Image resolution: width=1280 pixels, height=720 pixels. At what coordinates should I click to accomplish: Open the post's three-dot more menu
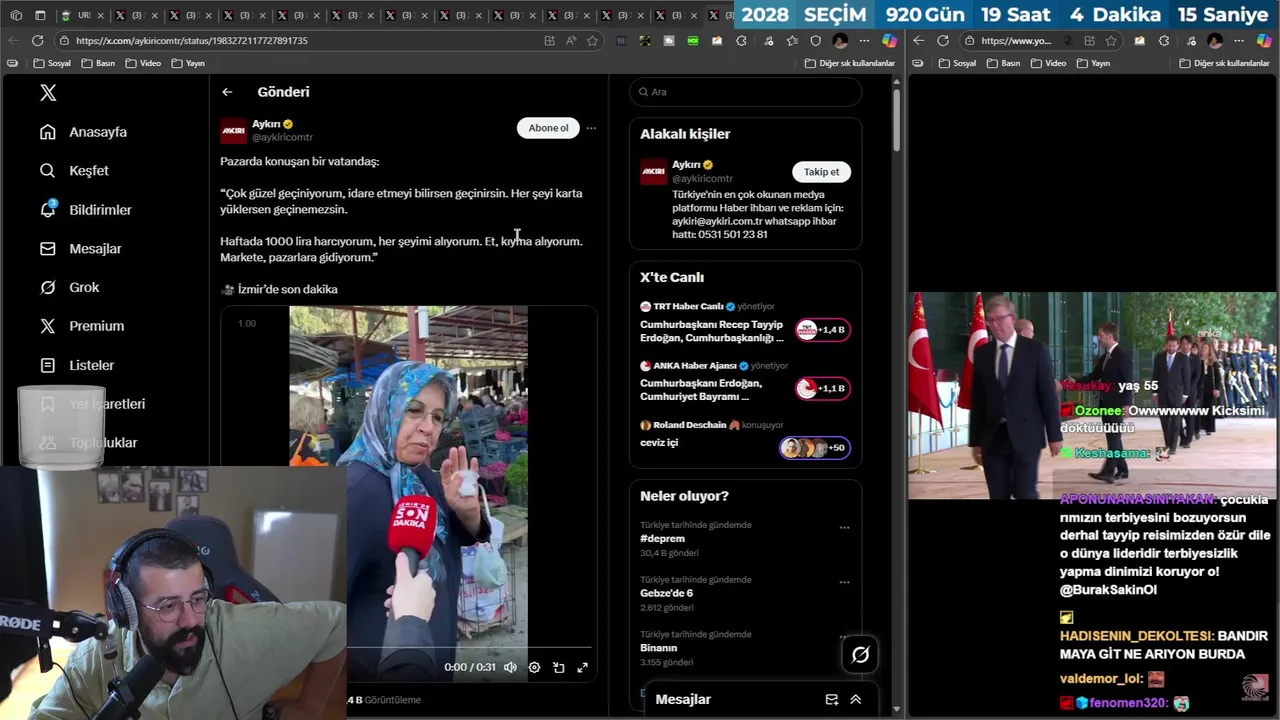point(591,128)
